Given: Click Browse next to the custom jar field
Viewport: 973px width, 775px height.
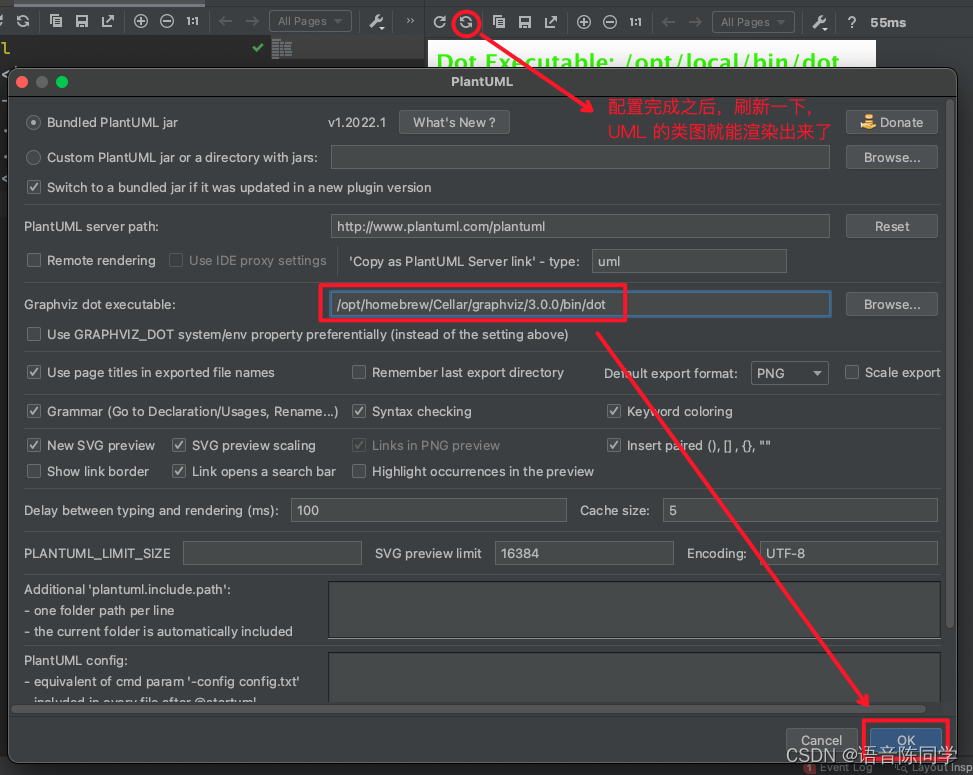Looking at the screenshot, I should coord(892,158).
